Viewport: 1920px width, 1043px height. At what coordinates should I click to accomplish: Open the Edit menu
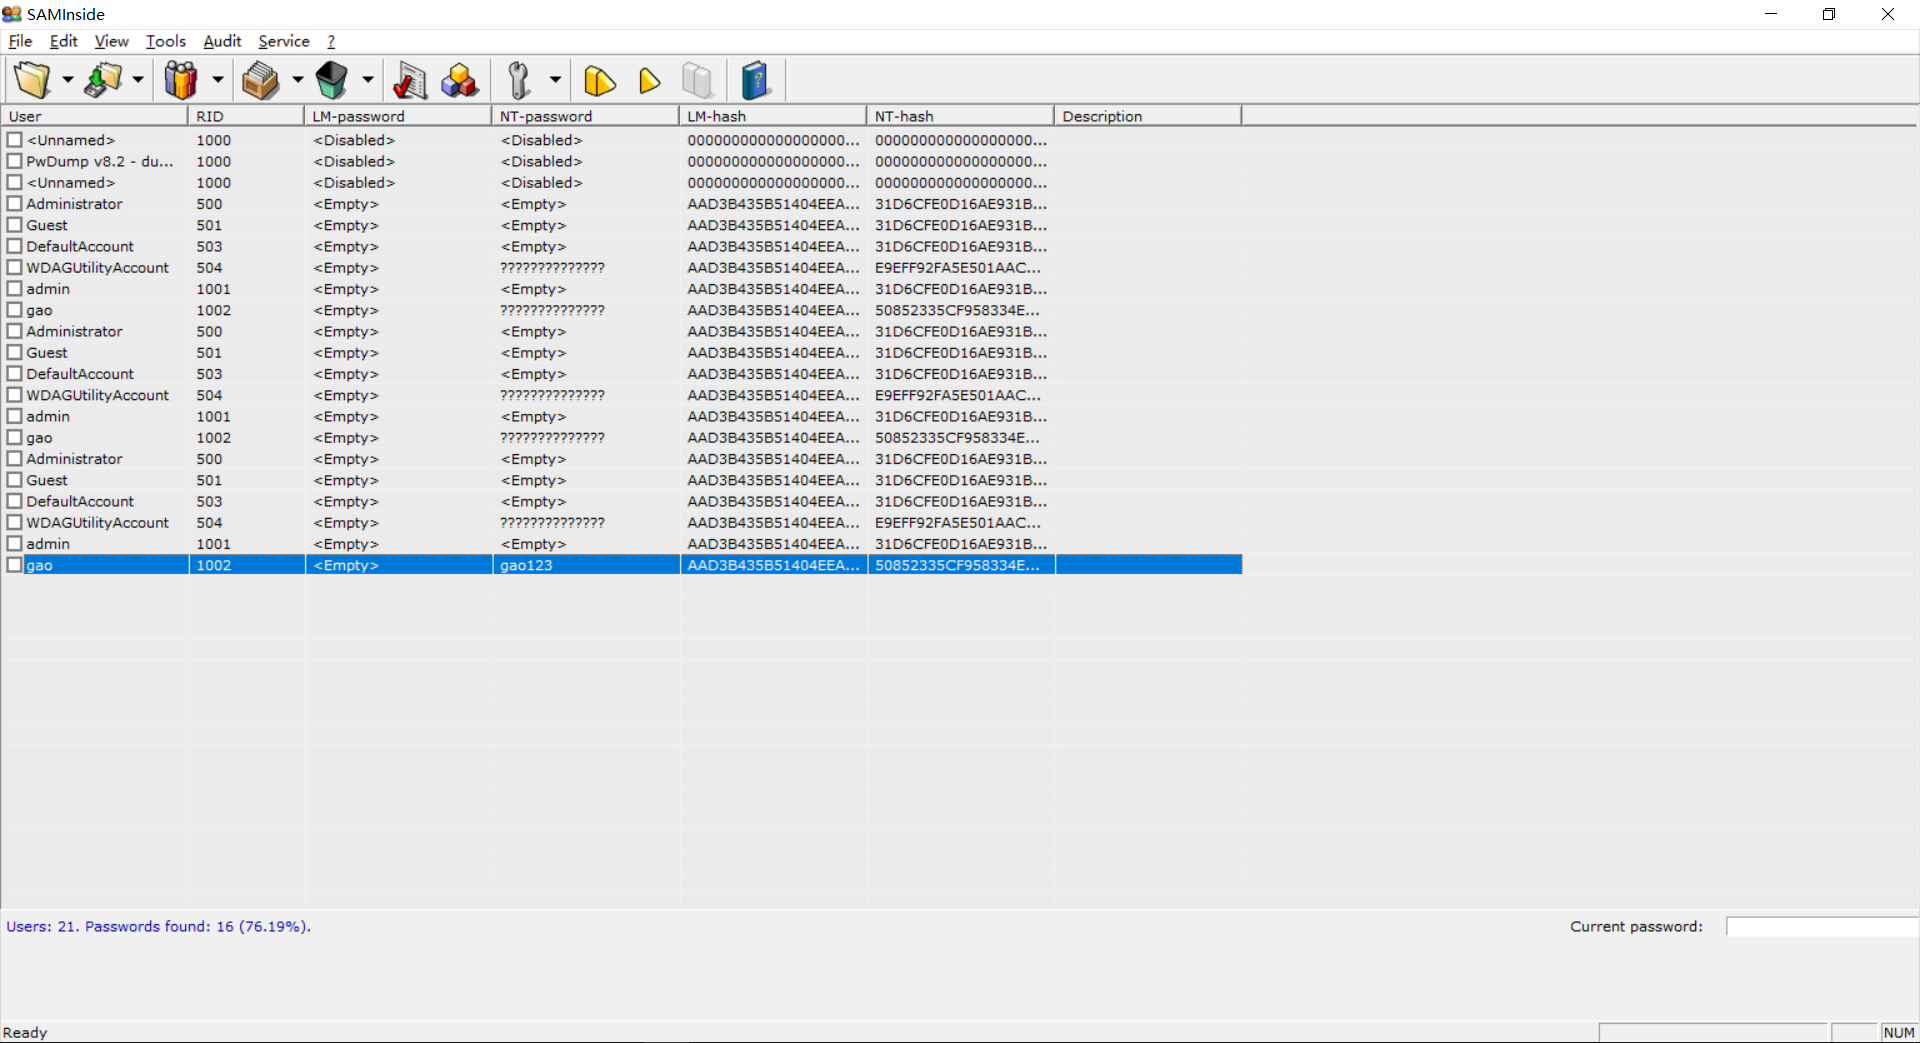point(63,41)
